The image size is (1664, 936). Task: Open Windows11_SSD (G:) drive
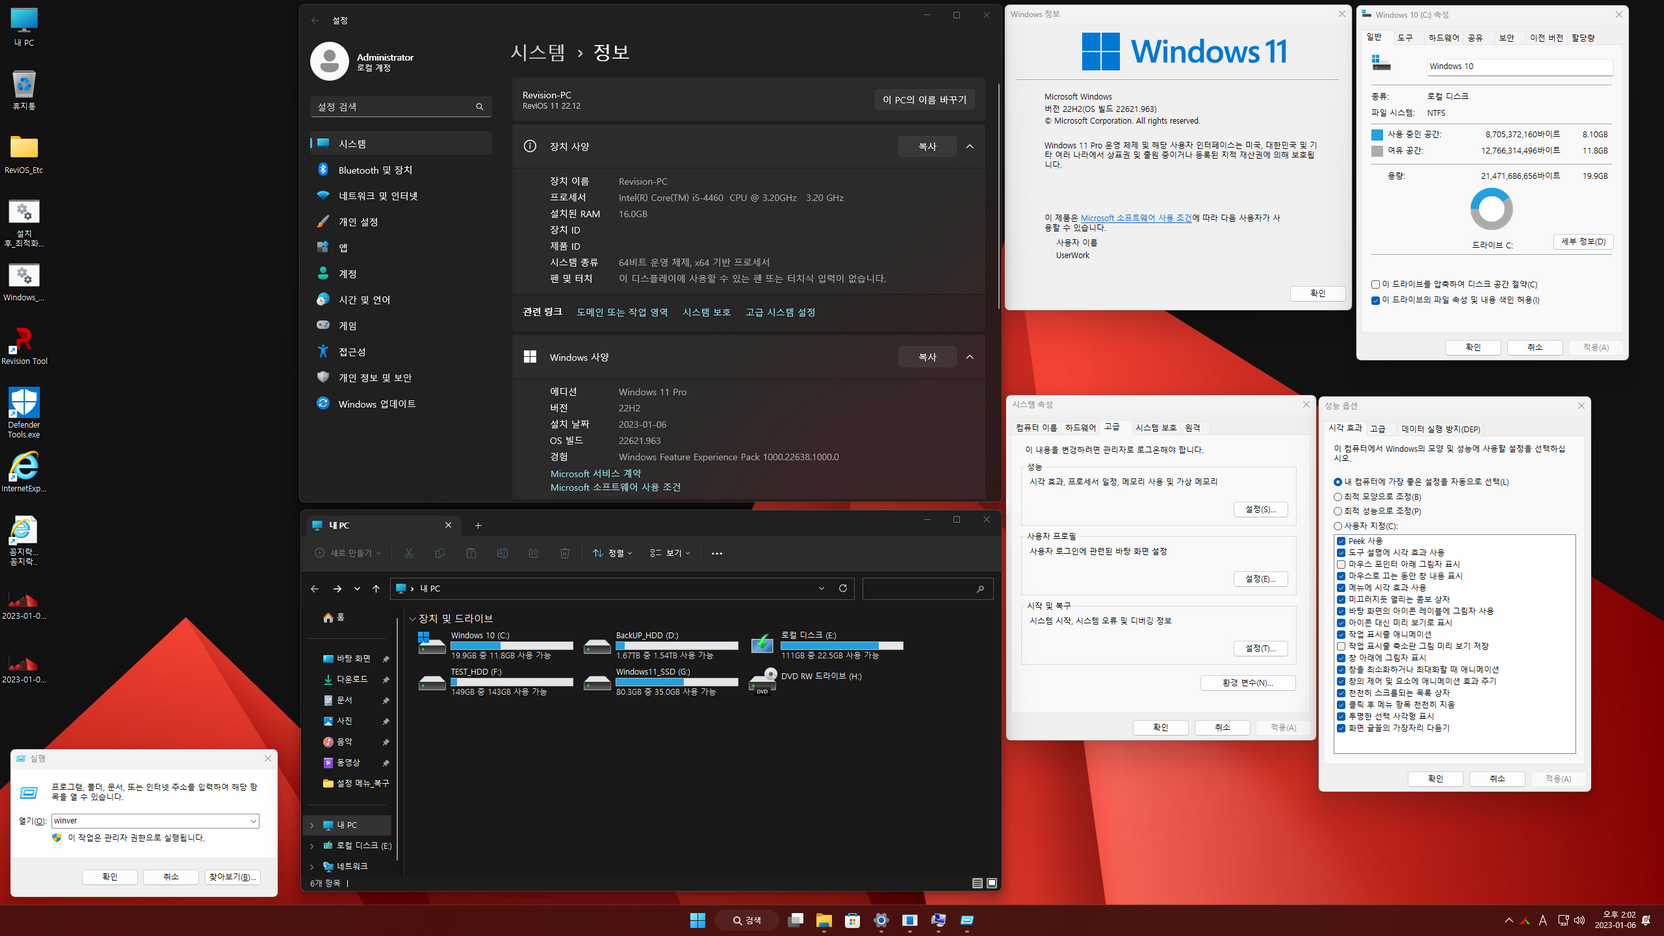click(662, 681)
